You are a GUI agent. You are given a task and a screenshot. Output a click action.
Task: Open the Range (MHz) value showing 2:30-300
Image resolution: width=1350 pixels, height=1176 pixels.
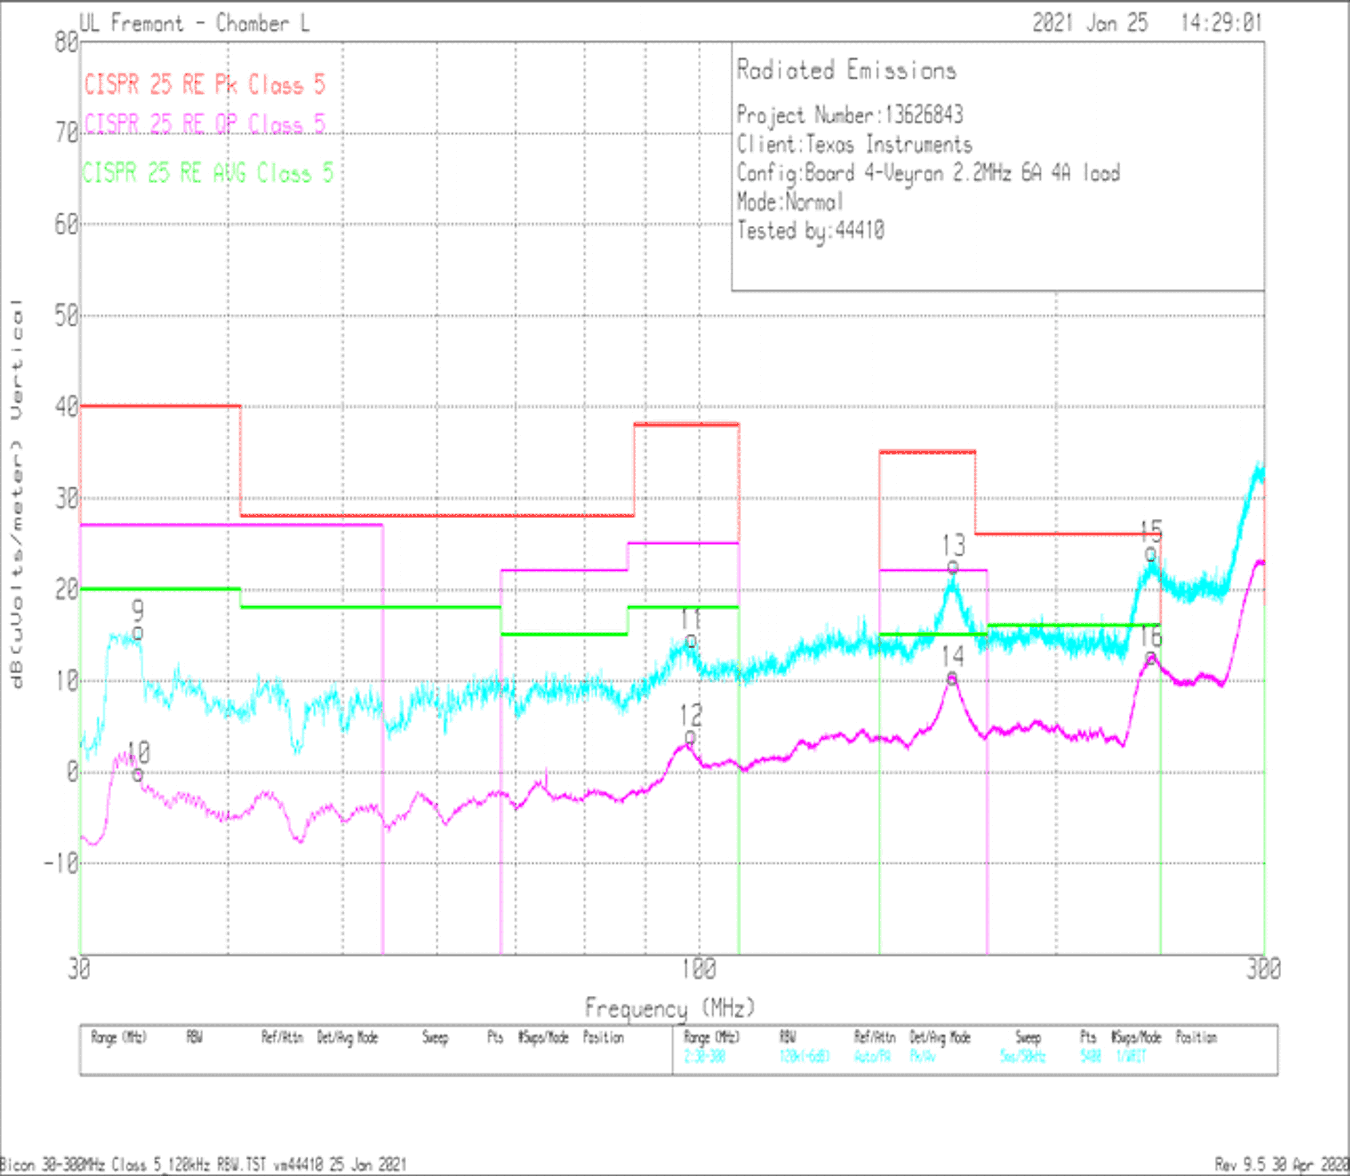[706, 1053]
